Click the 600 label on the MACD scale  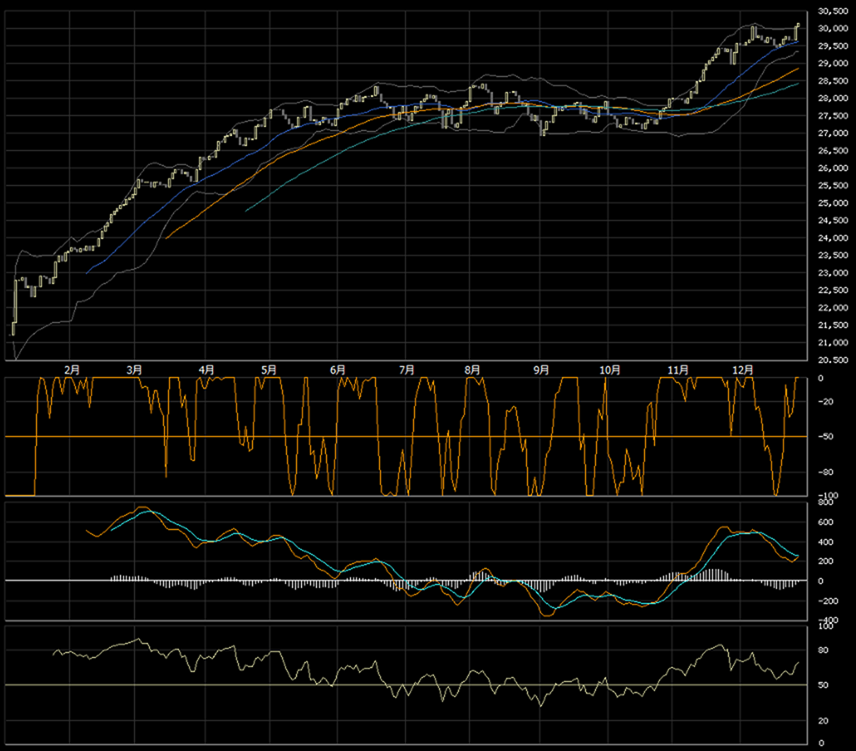click(x=825, y=522)
